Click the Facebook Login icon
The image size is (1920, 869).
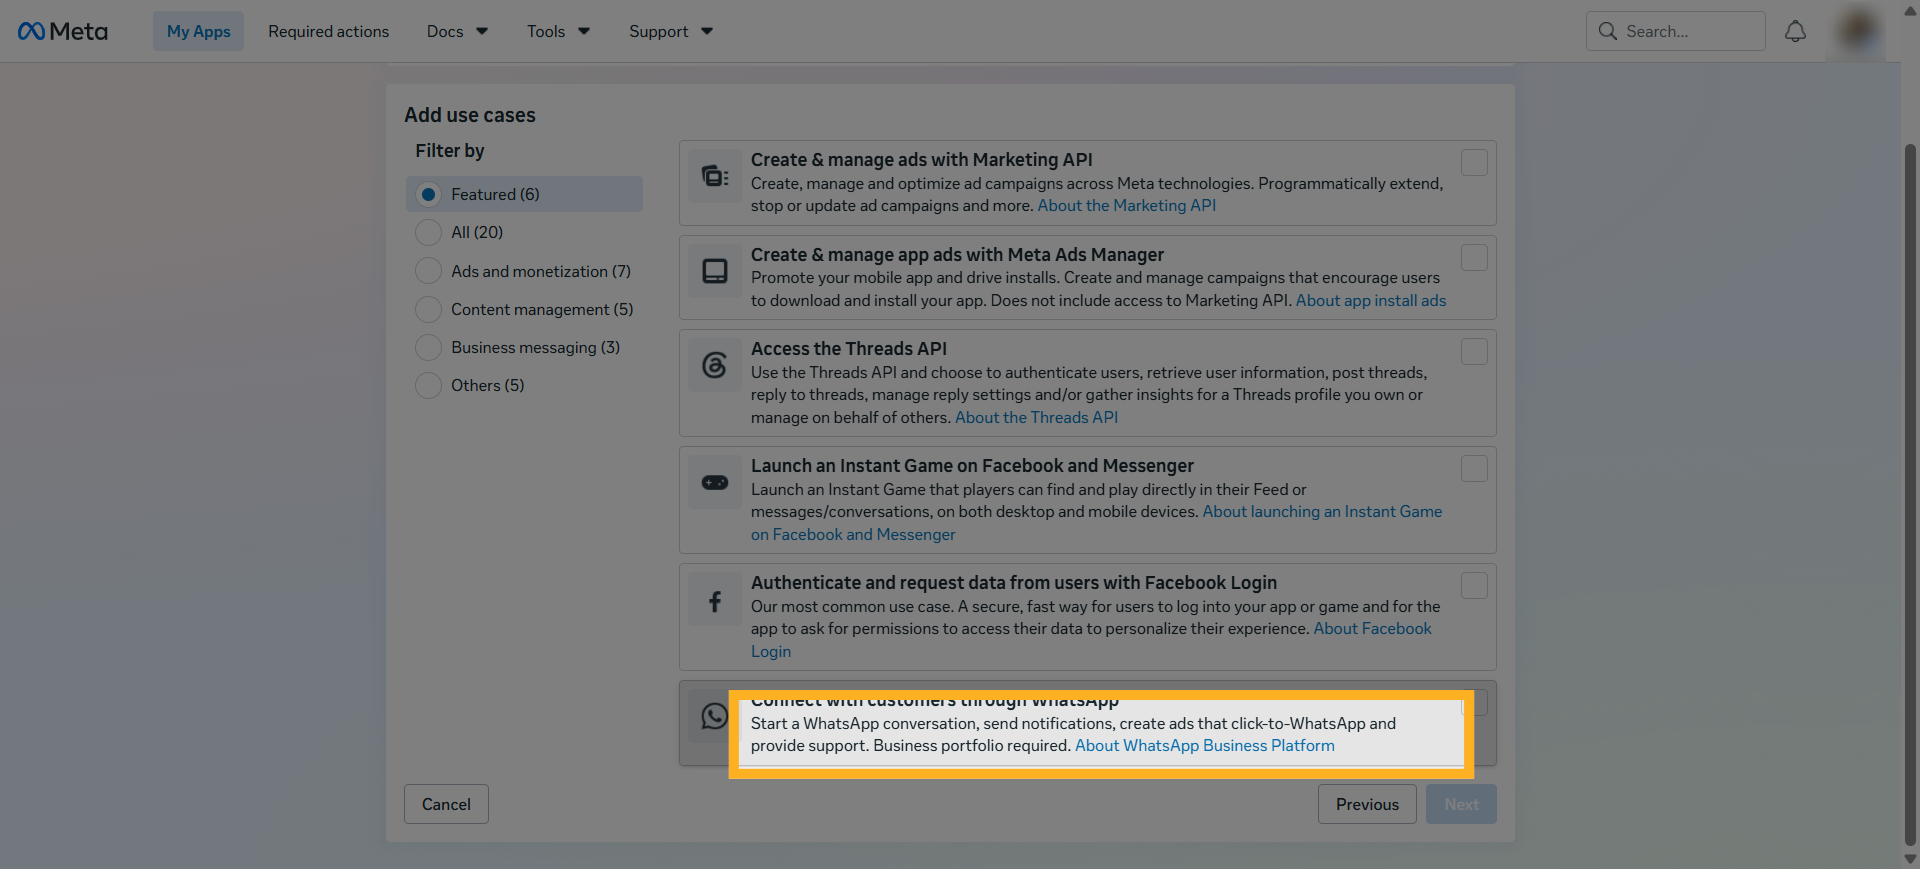pos(715,600)
